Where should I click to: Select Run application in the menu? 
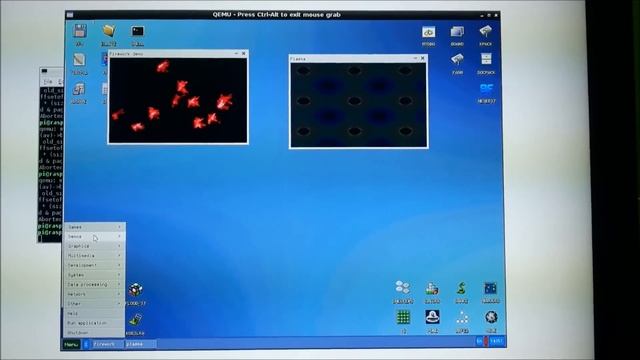click(x=95, y=323)
